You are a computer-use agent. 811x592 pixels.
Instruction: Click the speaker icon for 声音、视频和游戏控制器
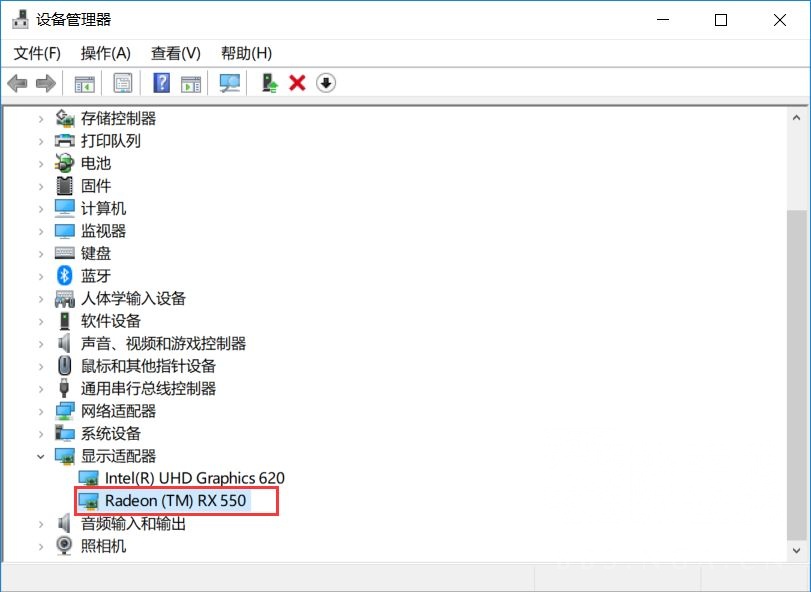click(64, 343)
